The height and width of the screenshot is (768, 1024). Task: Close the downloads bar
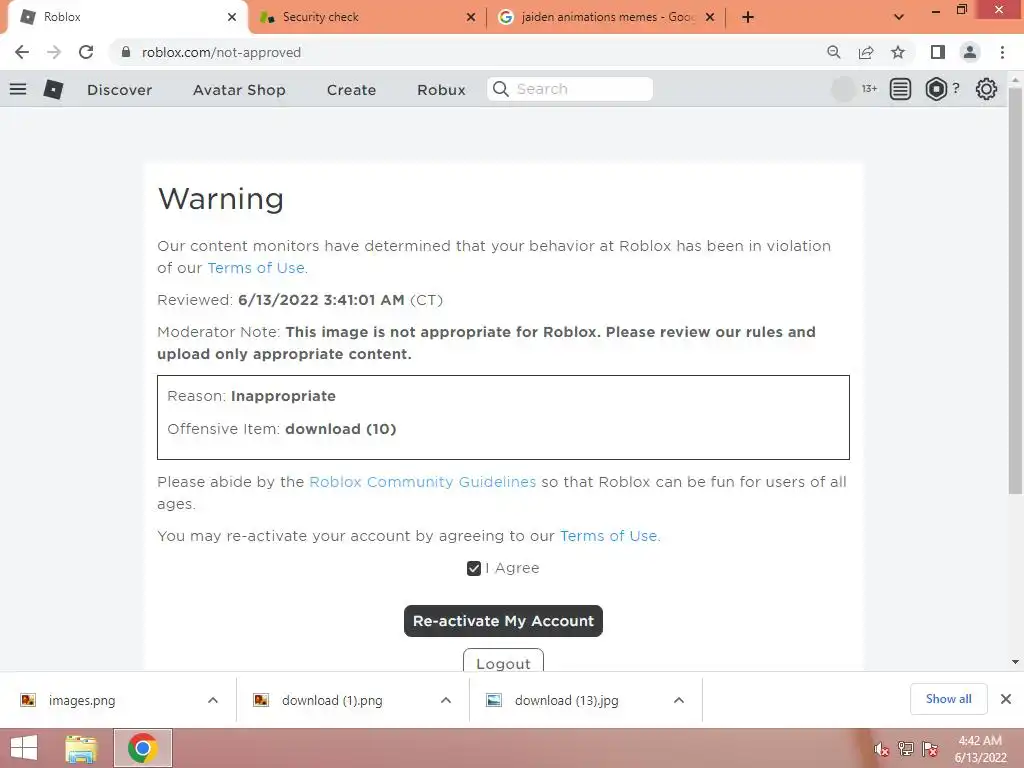click(x=1006, y=699)
